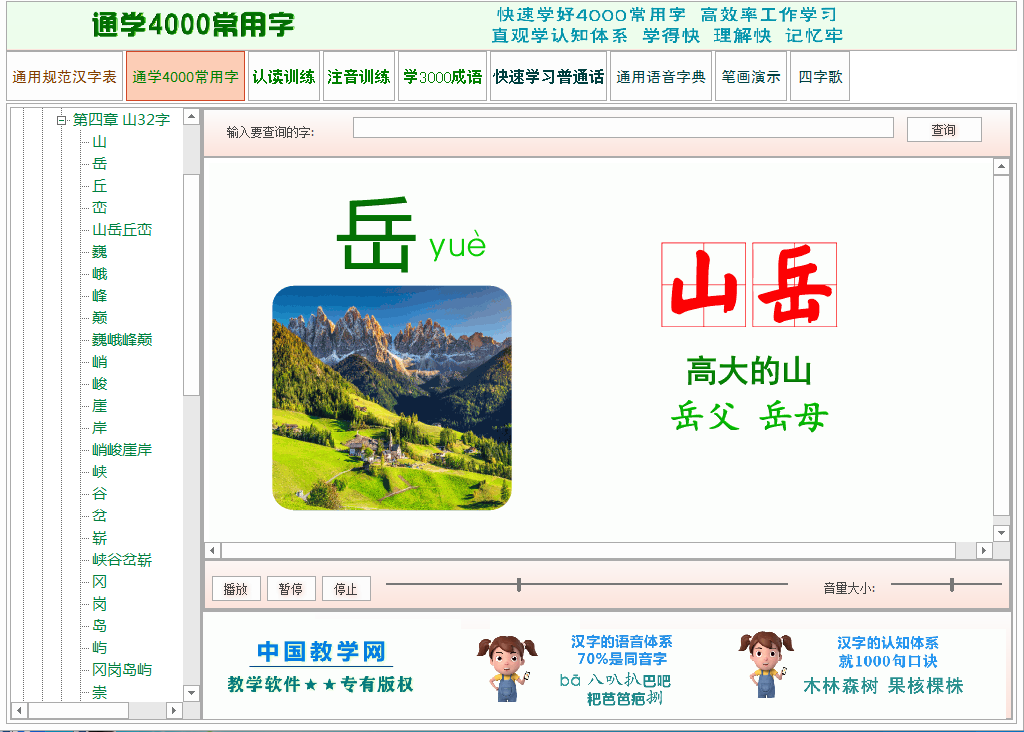Pause playback with 暂停 button
The image size is (1024, 732).
[x=291, y=589]
